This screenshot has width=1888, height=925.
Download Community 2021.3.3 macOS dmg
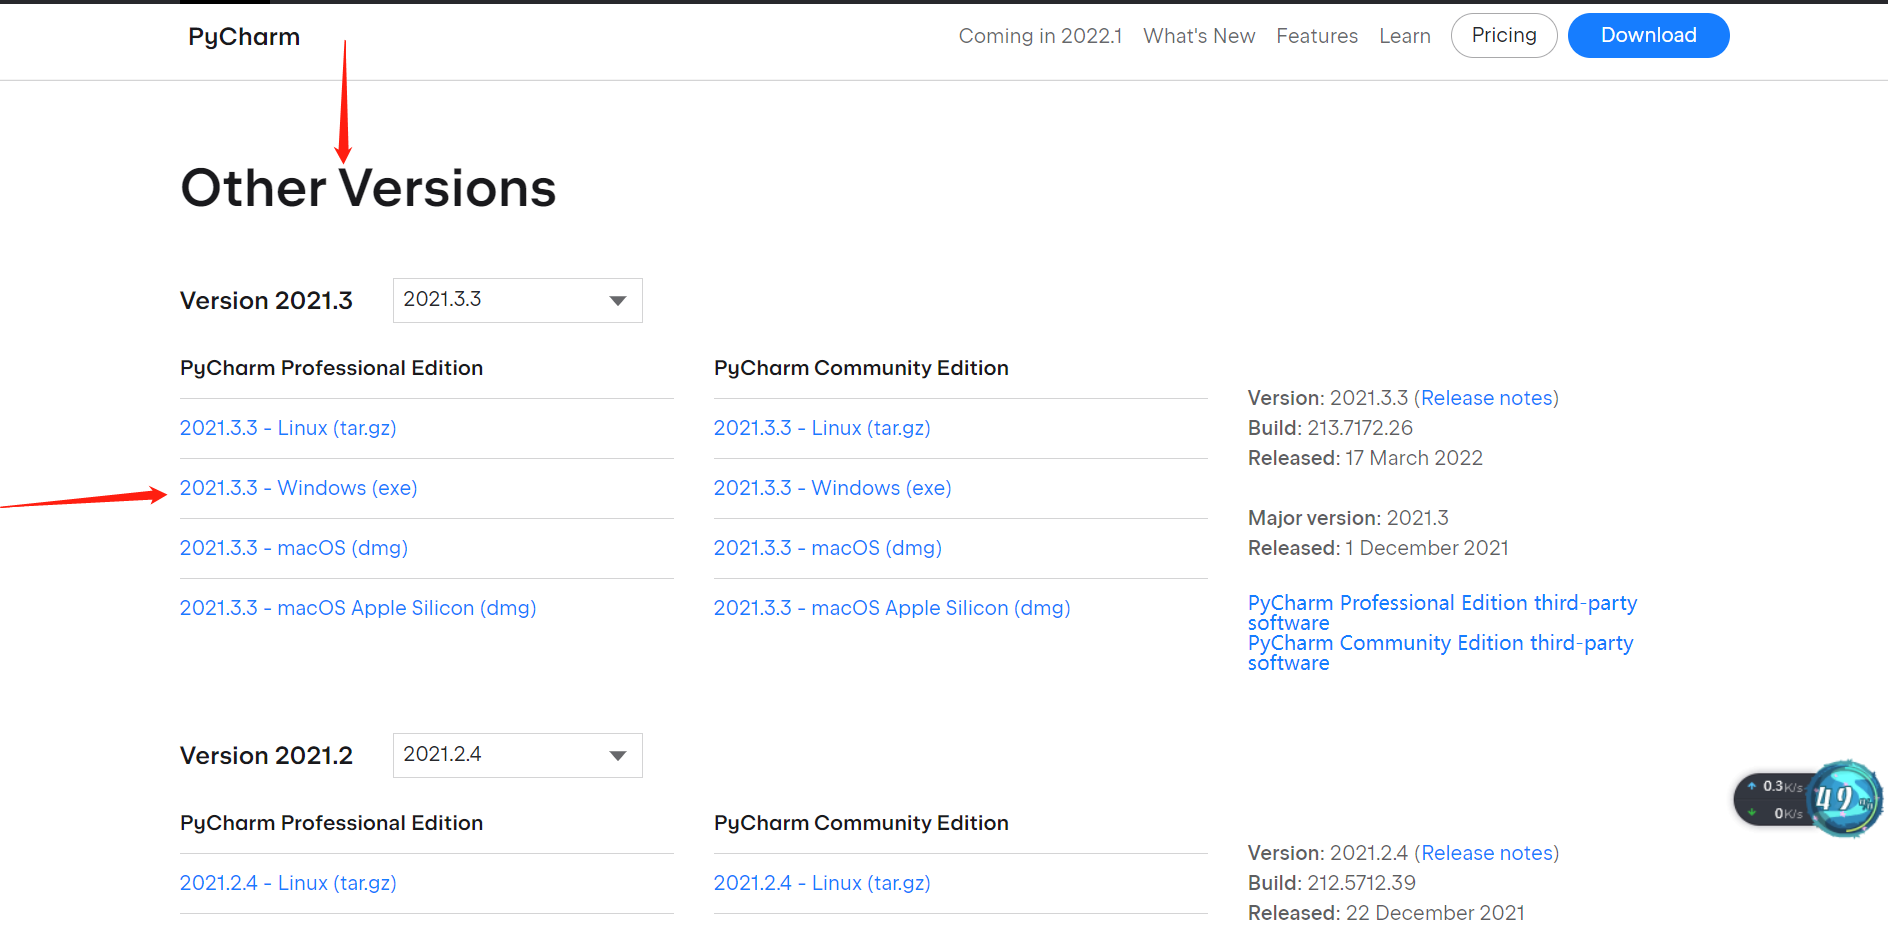(x=828, y=548)
